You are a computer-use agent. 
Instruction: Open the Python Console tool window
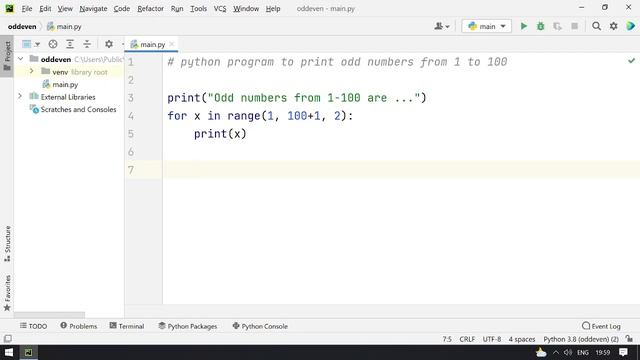click(x=260, y=326)
